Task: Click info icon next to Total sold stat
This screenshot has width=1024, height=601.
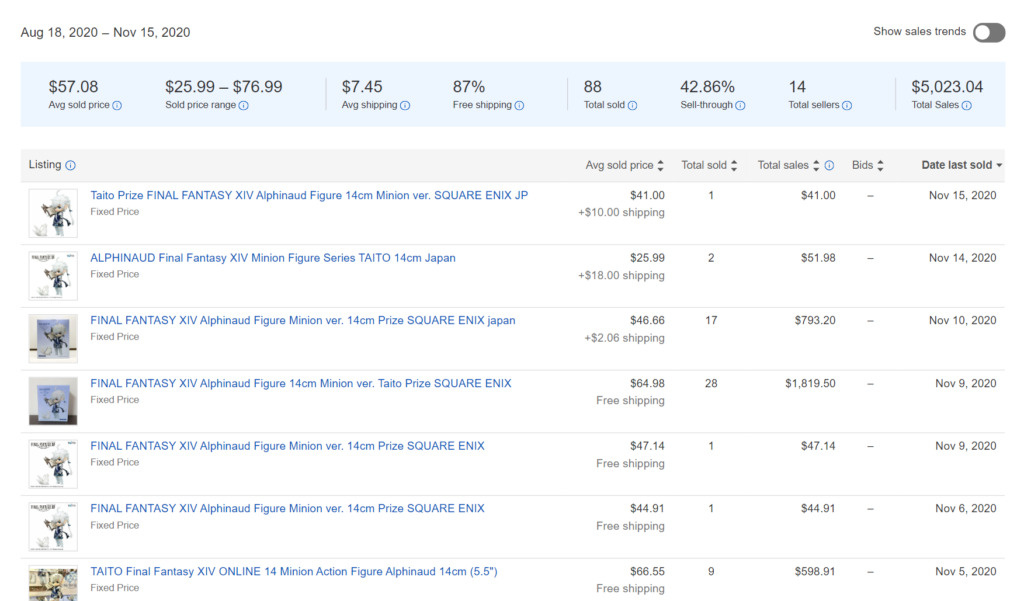Action: tap(632, 106)
